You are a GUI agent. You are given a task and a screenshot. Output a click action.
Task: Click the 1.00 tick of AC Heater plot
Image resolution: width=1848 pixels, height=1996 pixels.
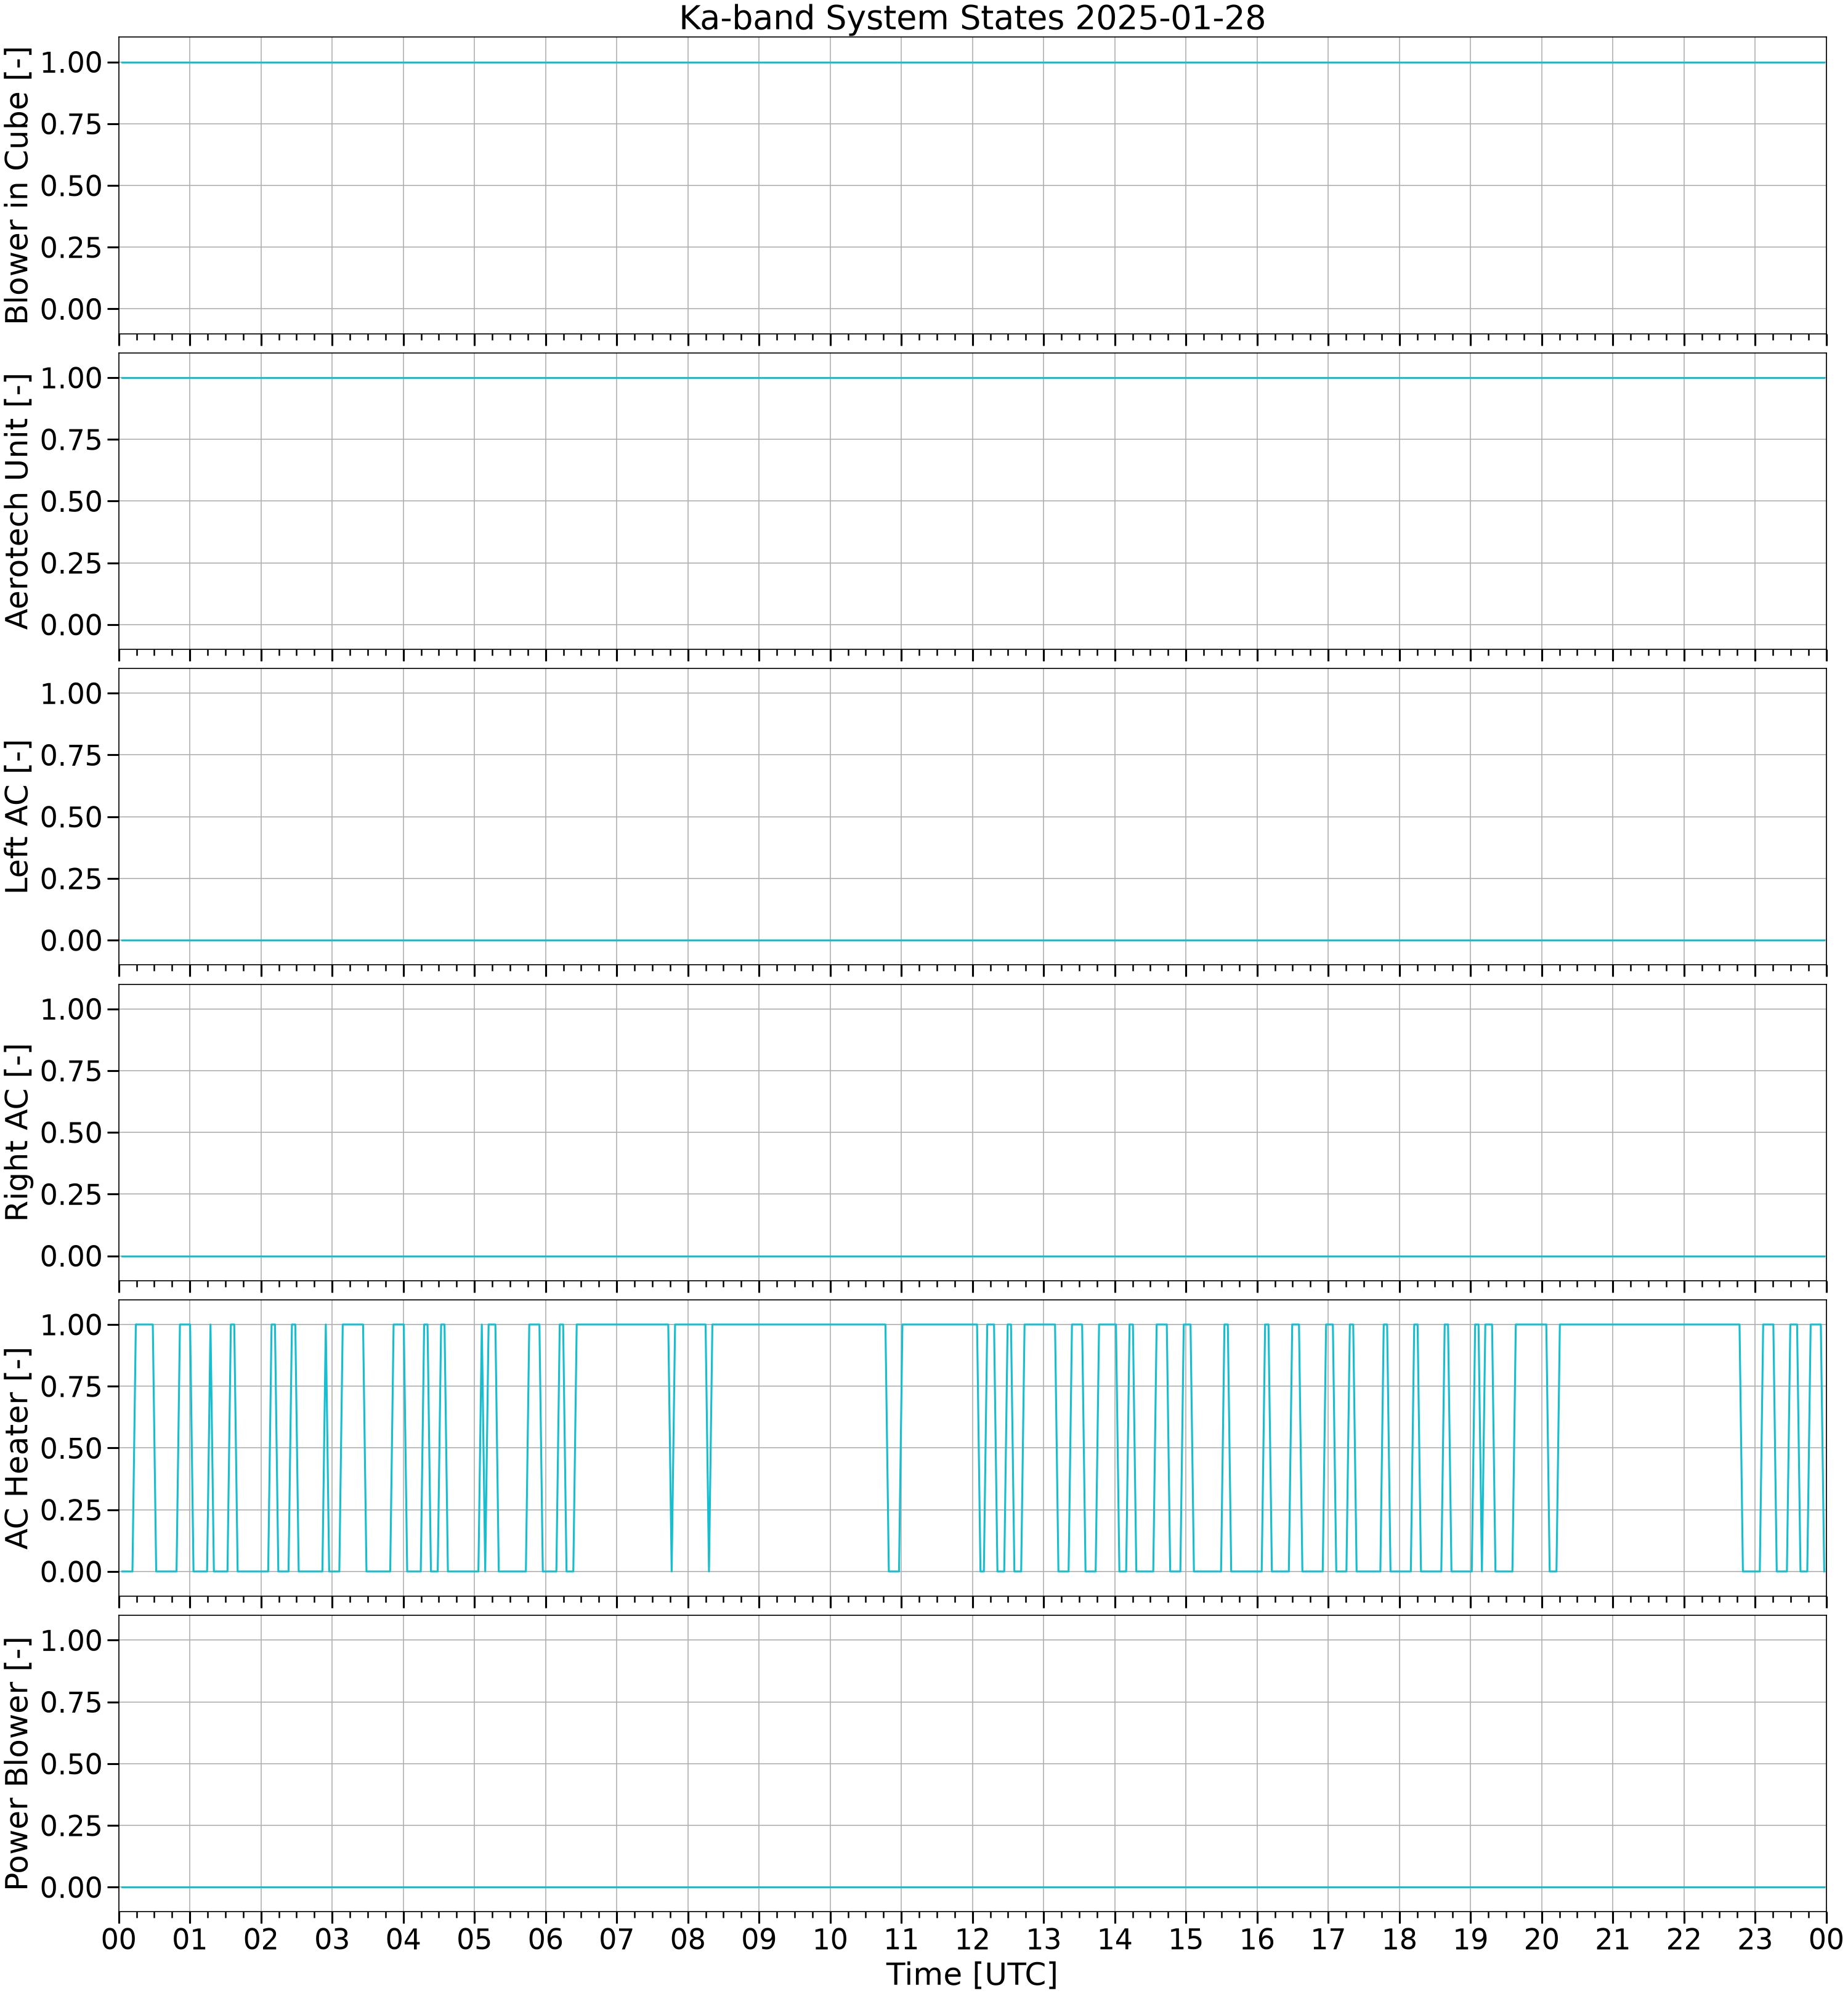coord(72,1325)
